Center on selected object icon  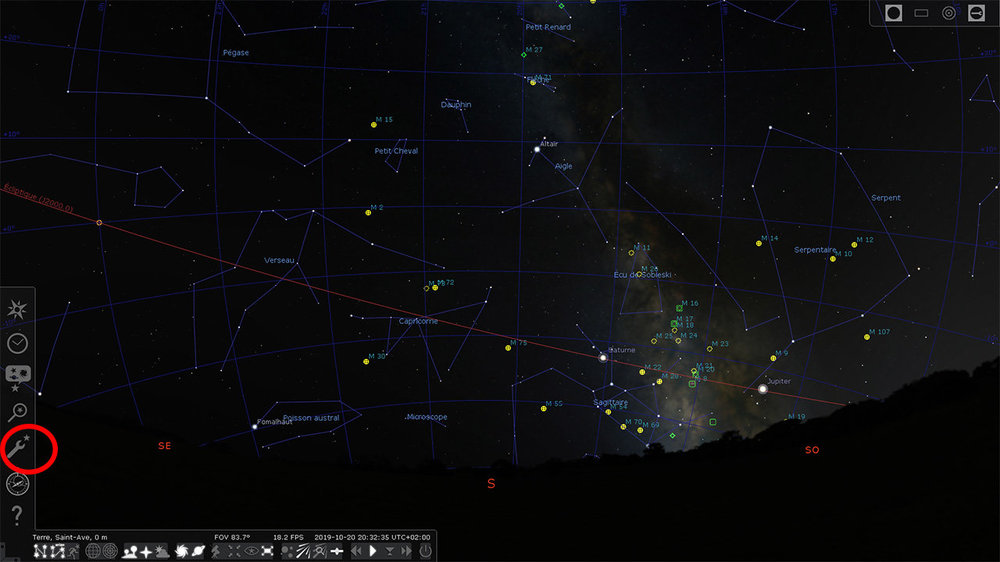pos(233,551)
